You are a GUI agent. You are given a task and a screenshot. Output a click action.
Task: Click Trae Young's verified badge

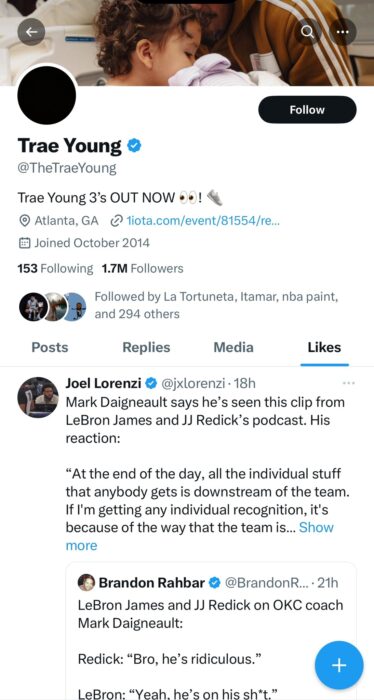[x=135, y=146]
